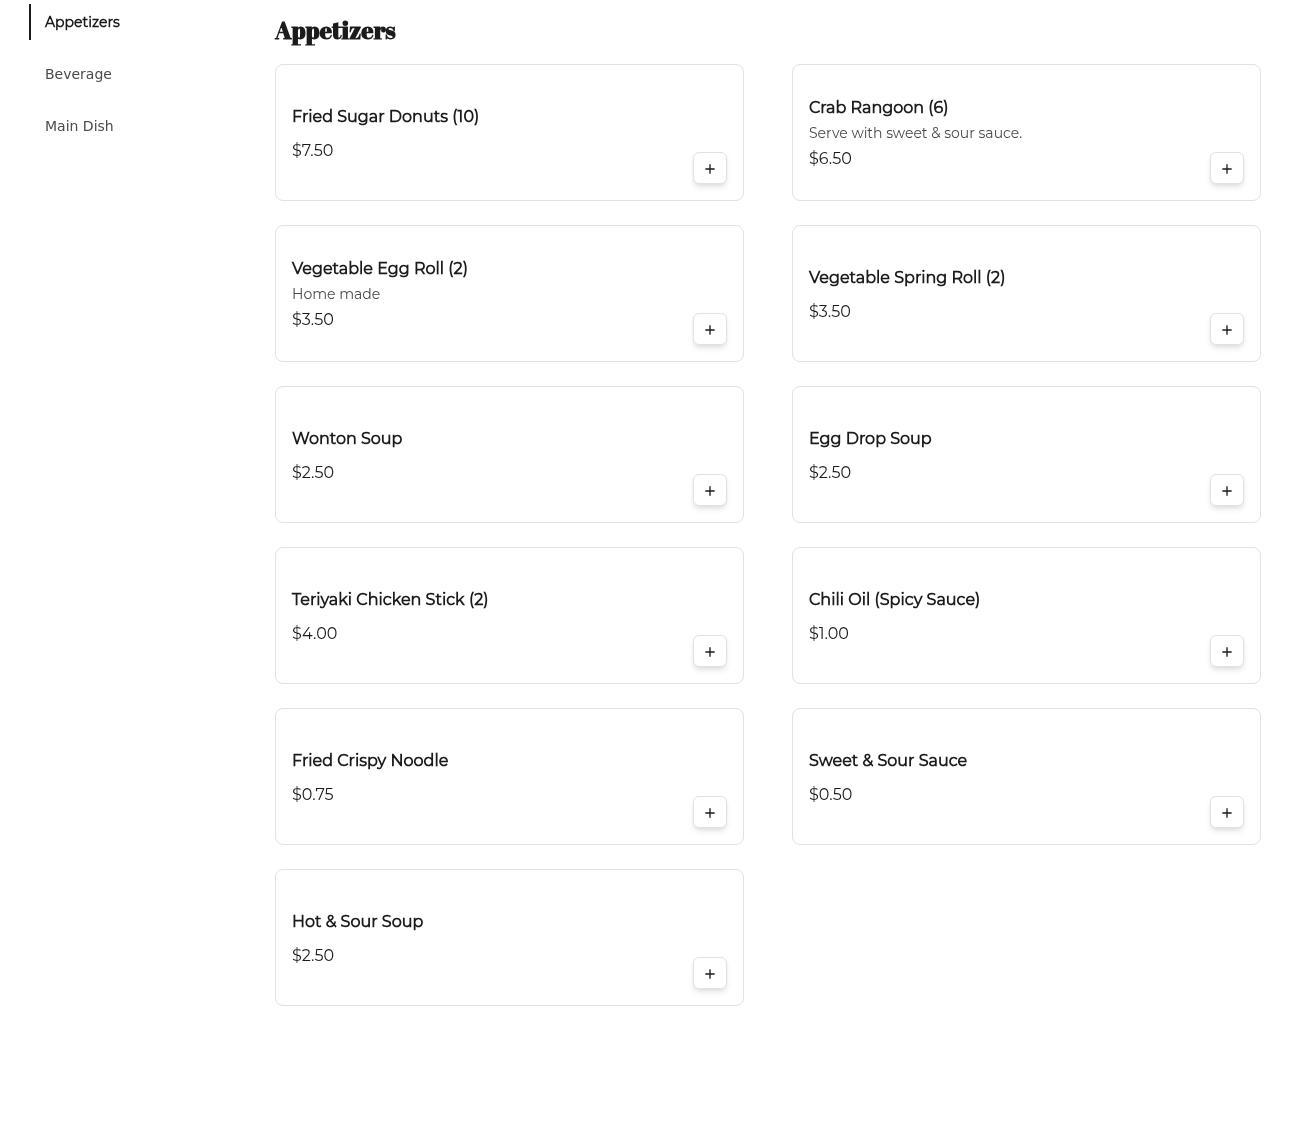1290x1139 pixels.
Task: Click plus icon for Crab Rangoon
Action: click(x=1226, y=169)
